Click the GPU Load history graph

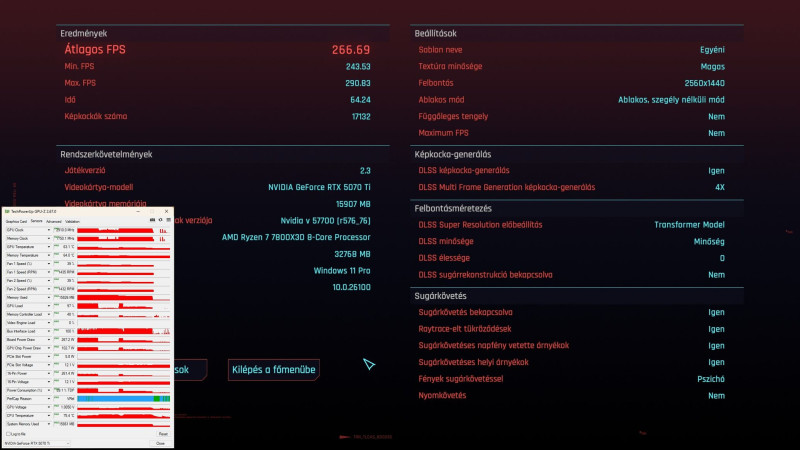pyautogui.click(x=123, y=306)
